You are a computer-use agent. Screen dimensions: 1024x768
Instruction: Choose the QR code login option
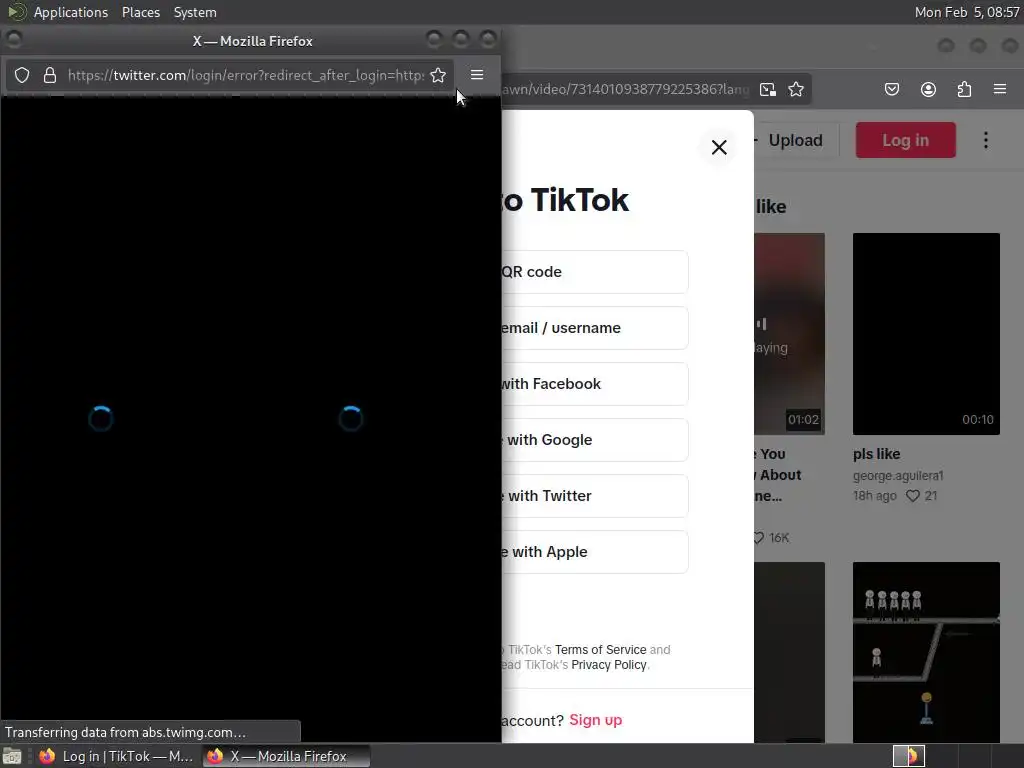coord(594,272)
